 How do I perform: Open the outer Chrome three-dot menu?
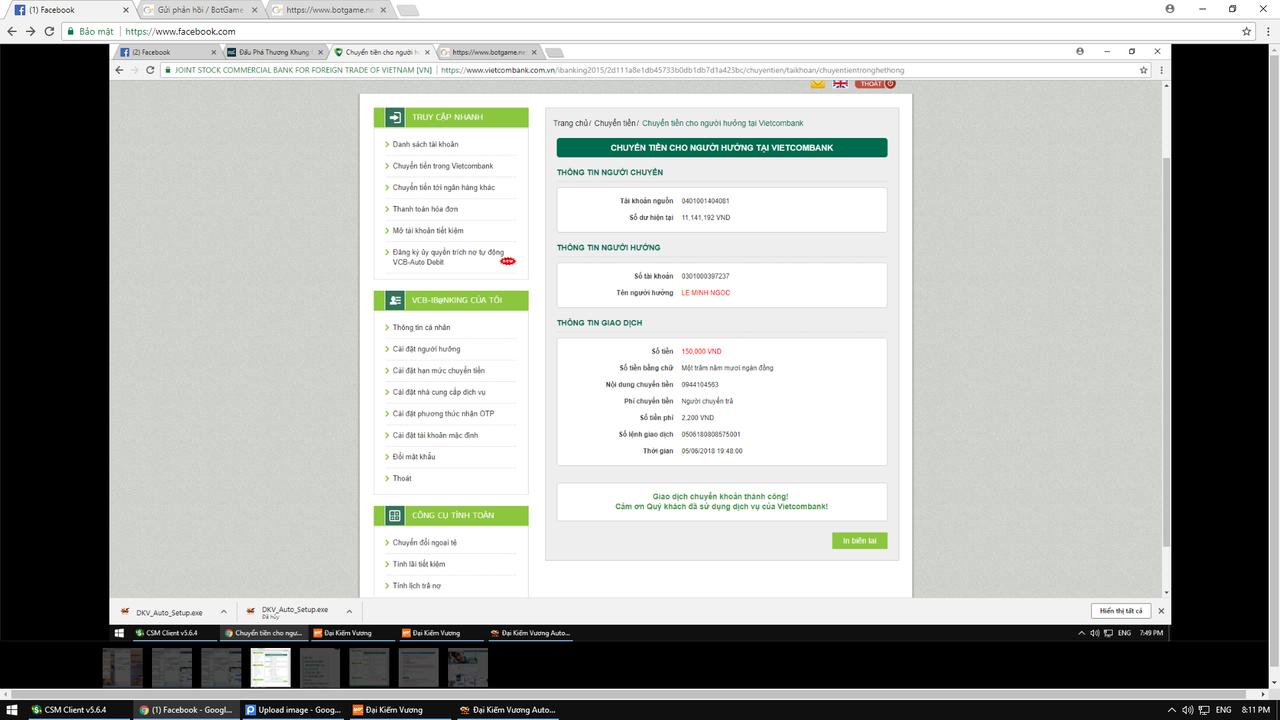click(1267, 31)
